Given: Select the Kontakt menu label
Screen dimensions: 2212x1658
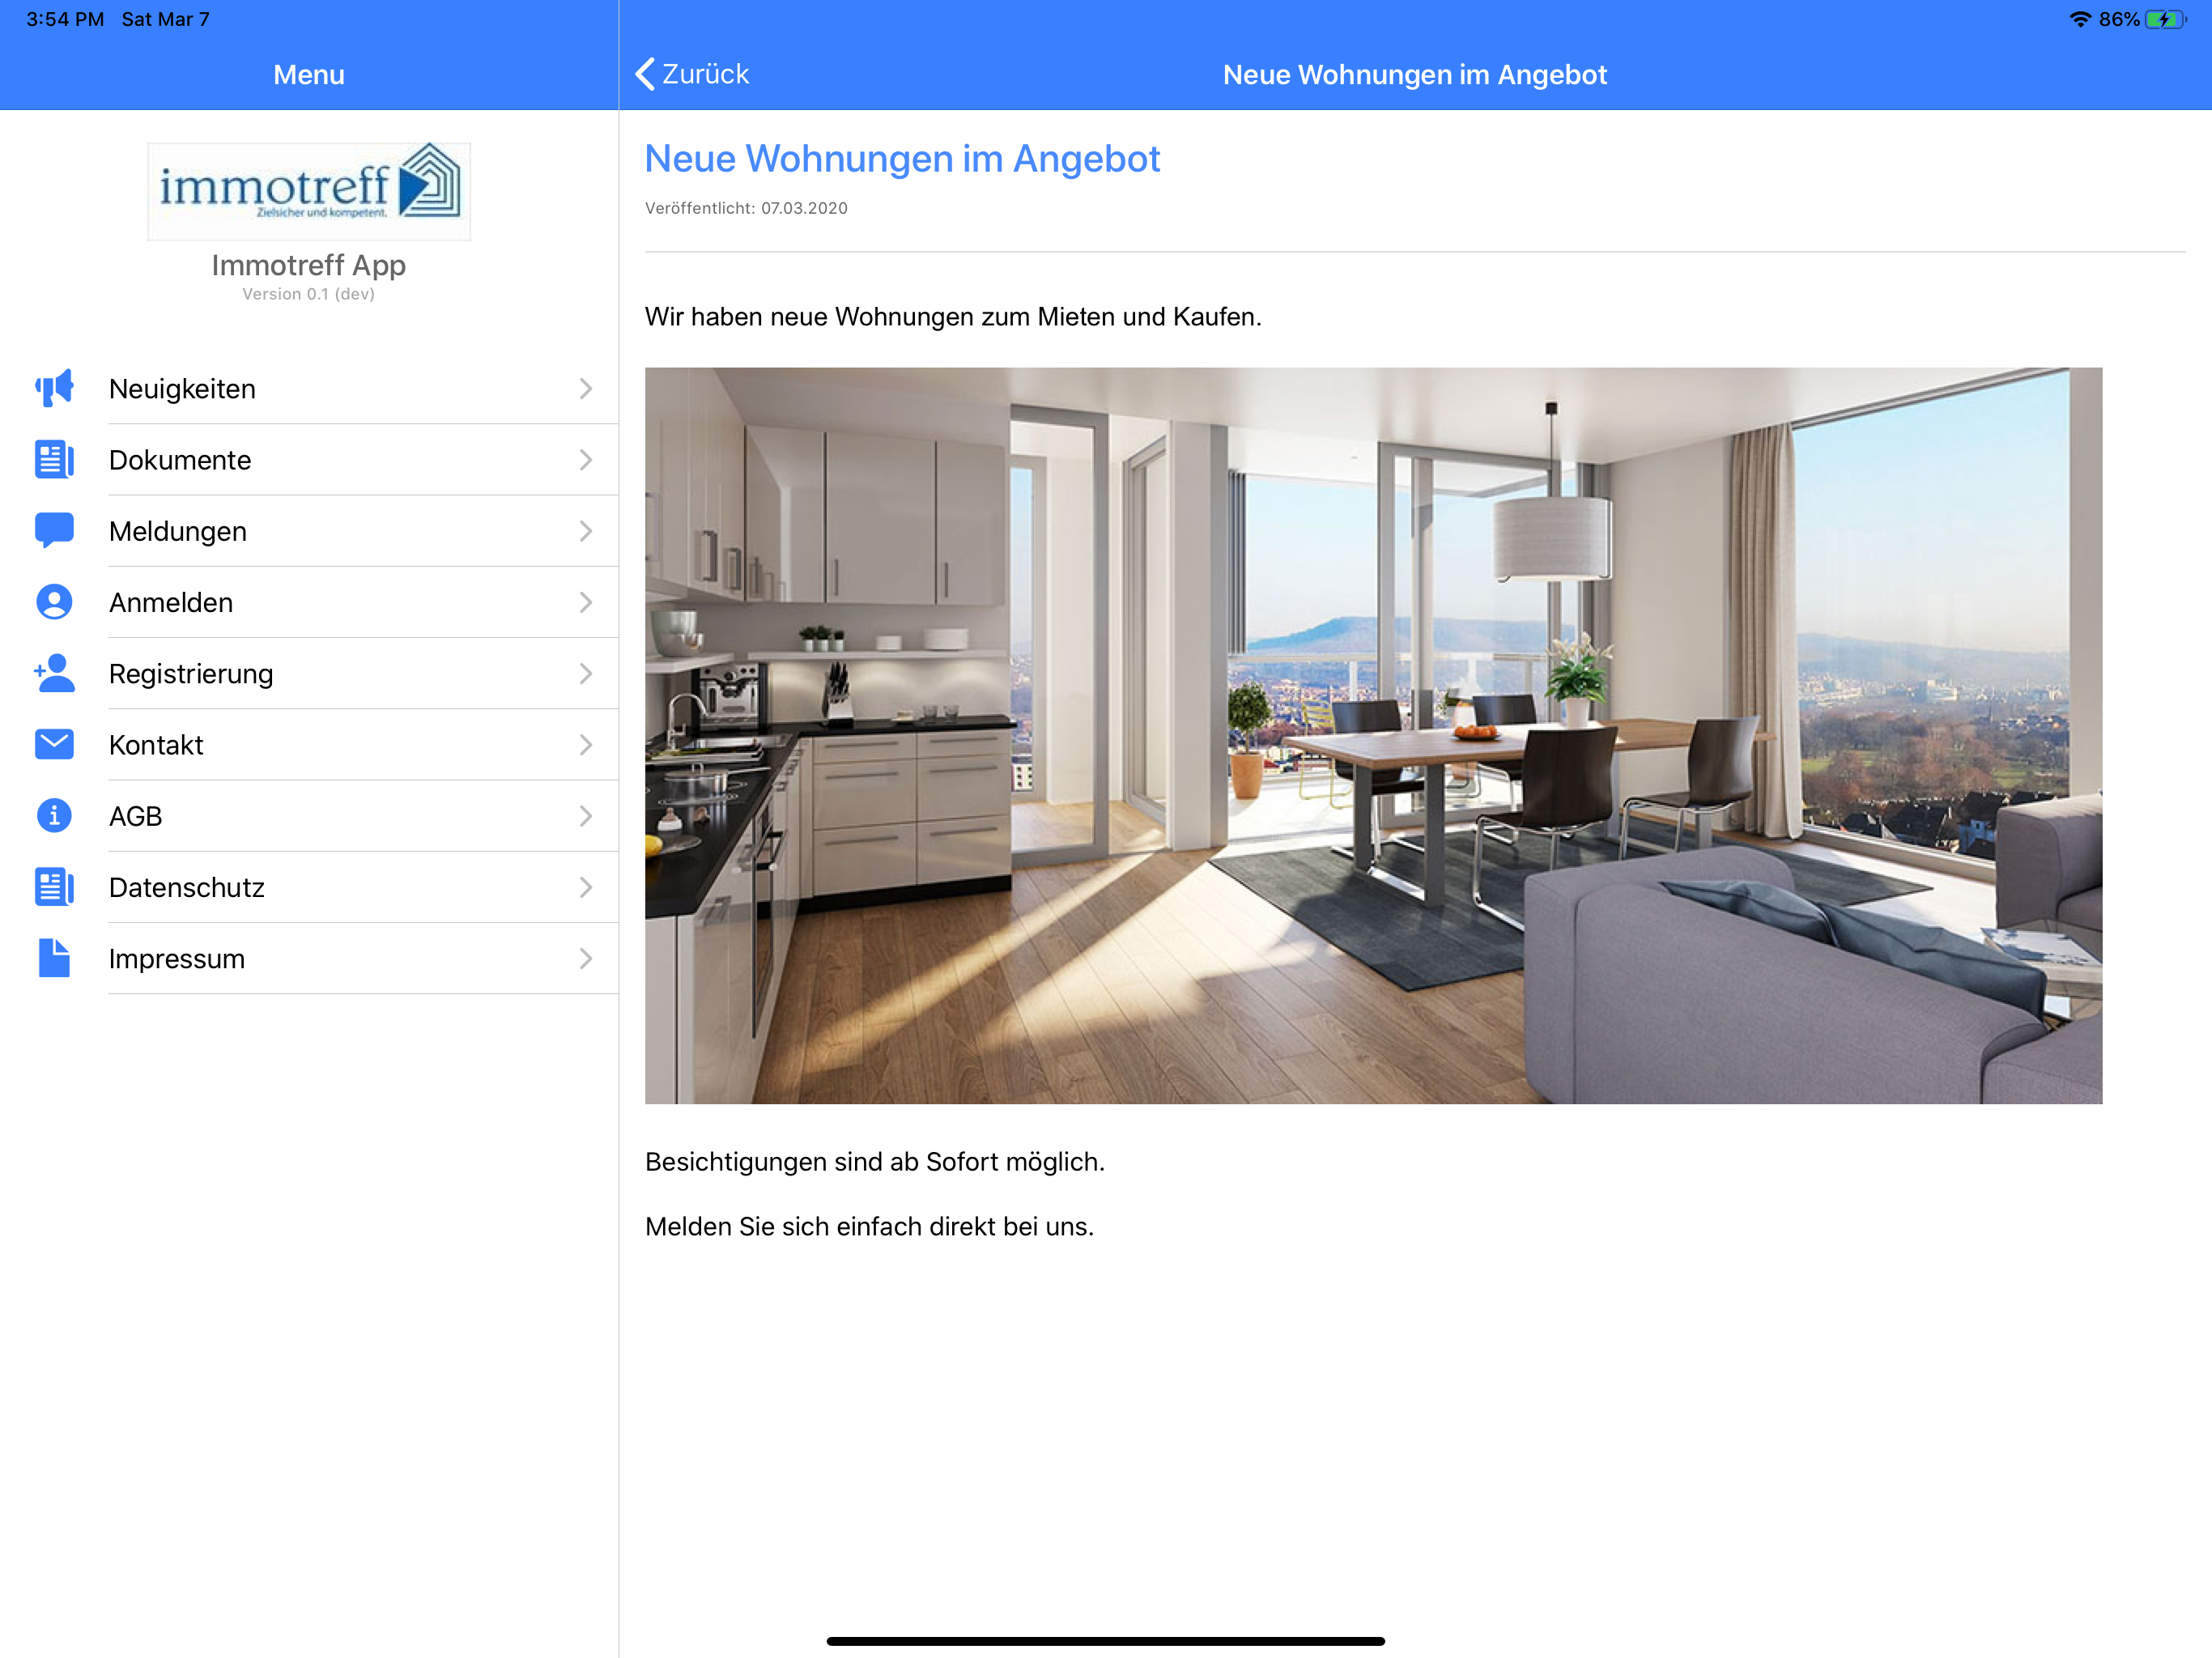Looking at the screenshot, I should coord(156,745).
